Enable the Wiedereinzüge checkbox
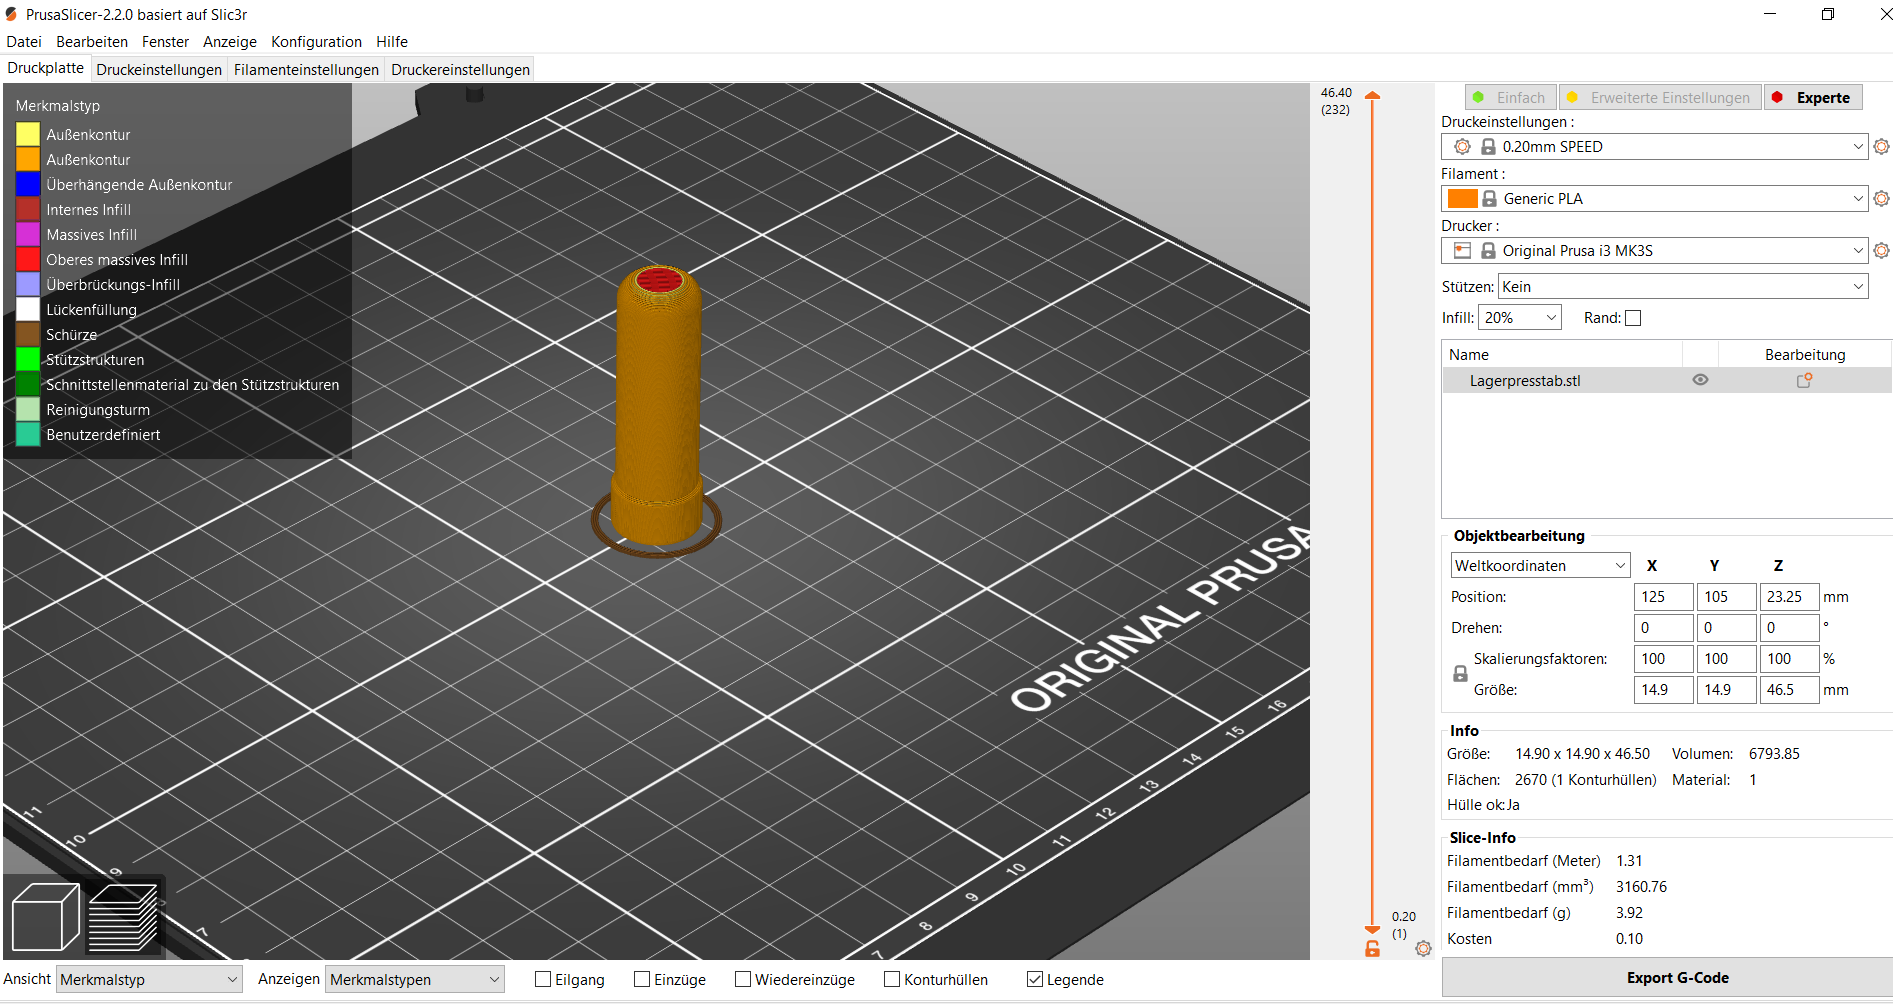Viewport: 1893px width, 1004px height. point(743,979)
